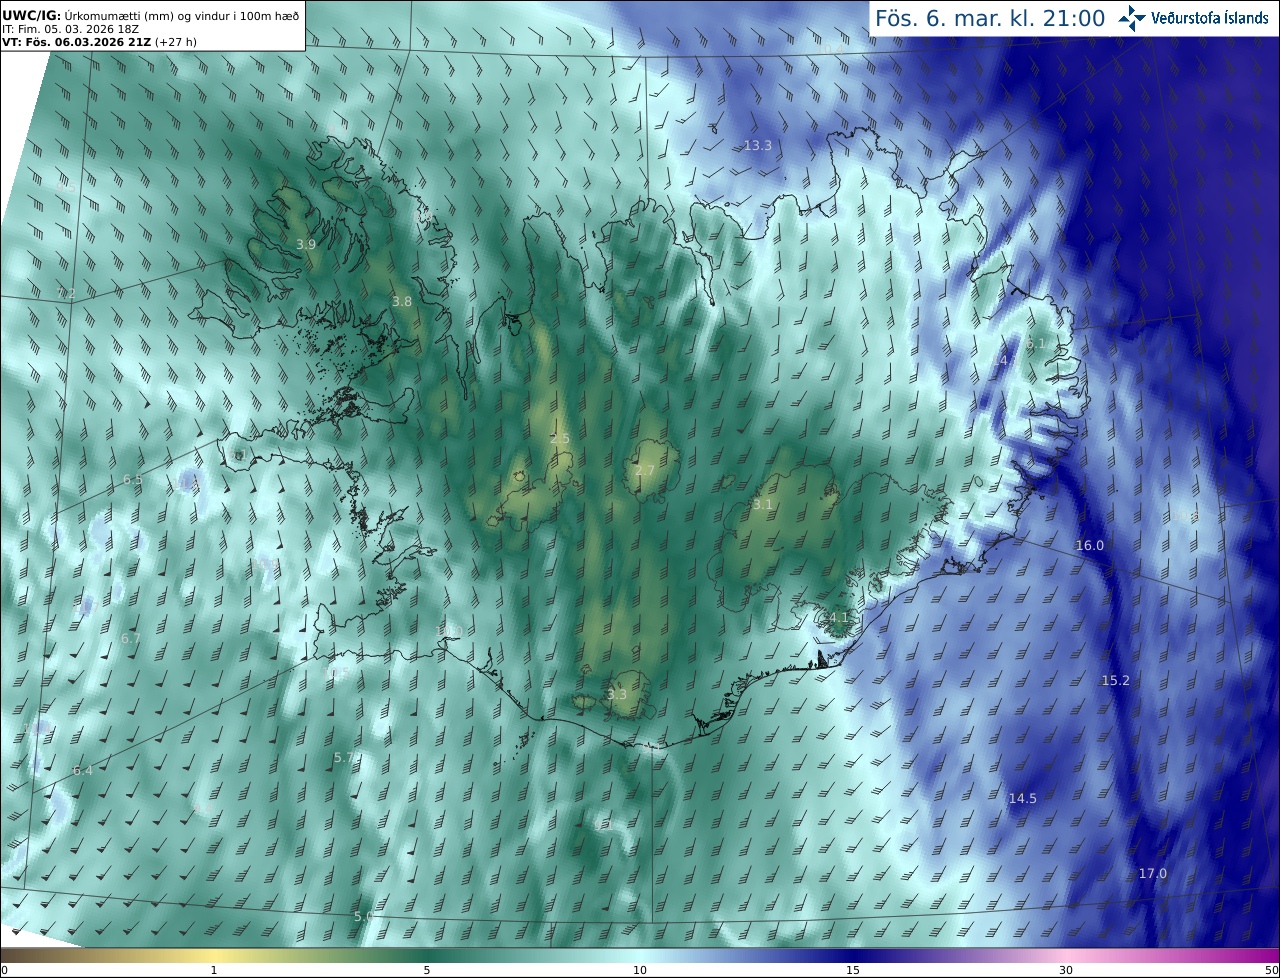The width and height of the screenshot is (1280, 978).
Task: Click the color scale tick labeled 5
Action: pyautogui.click(x=427, y=970)
